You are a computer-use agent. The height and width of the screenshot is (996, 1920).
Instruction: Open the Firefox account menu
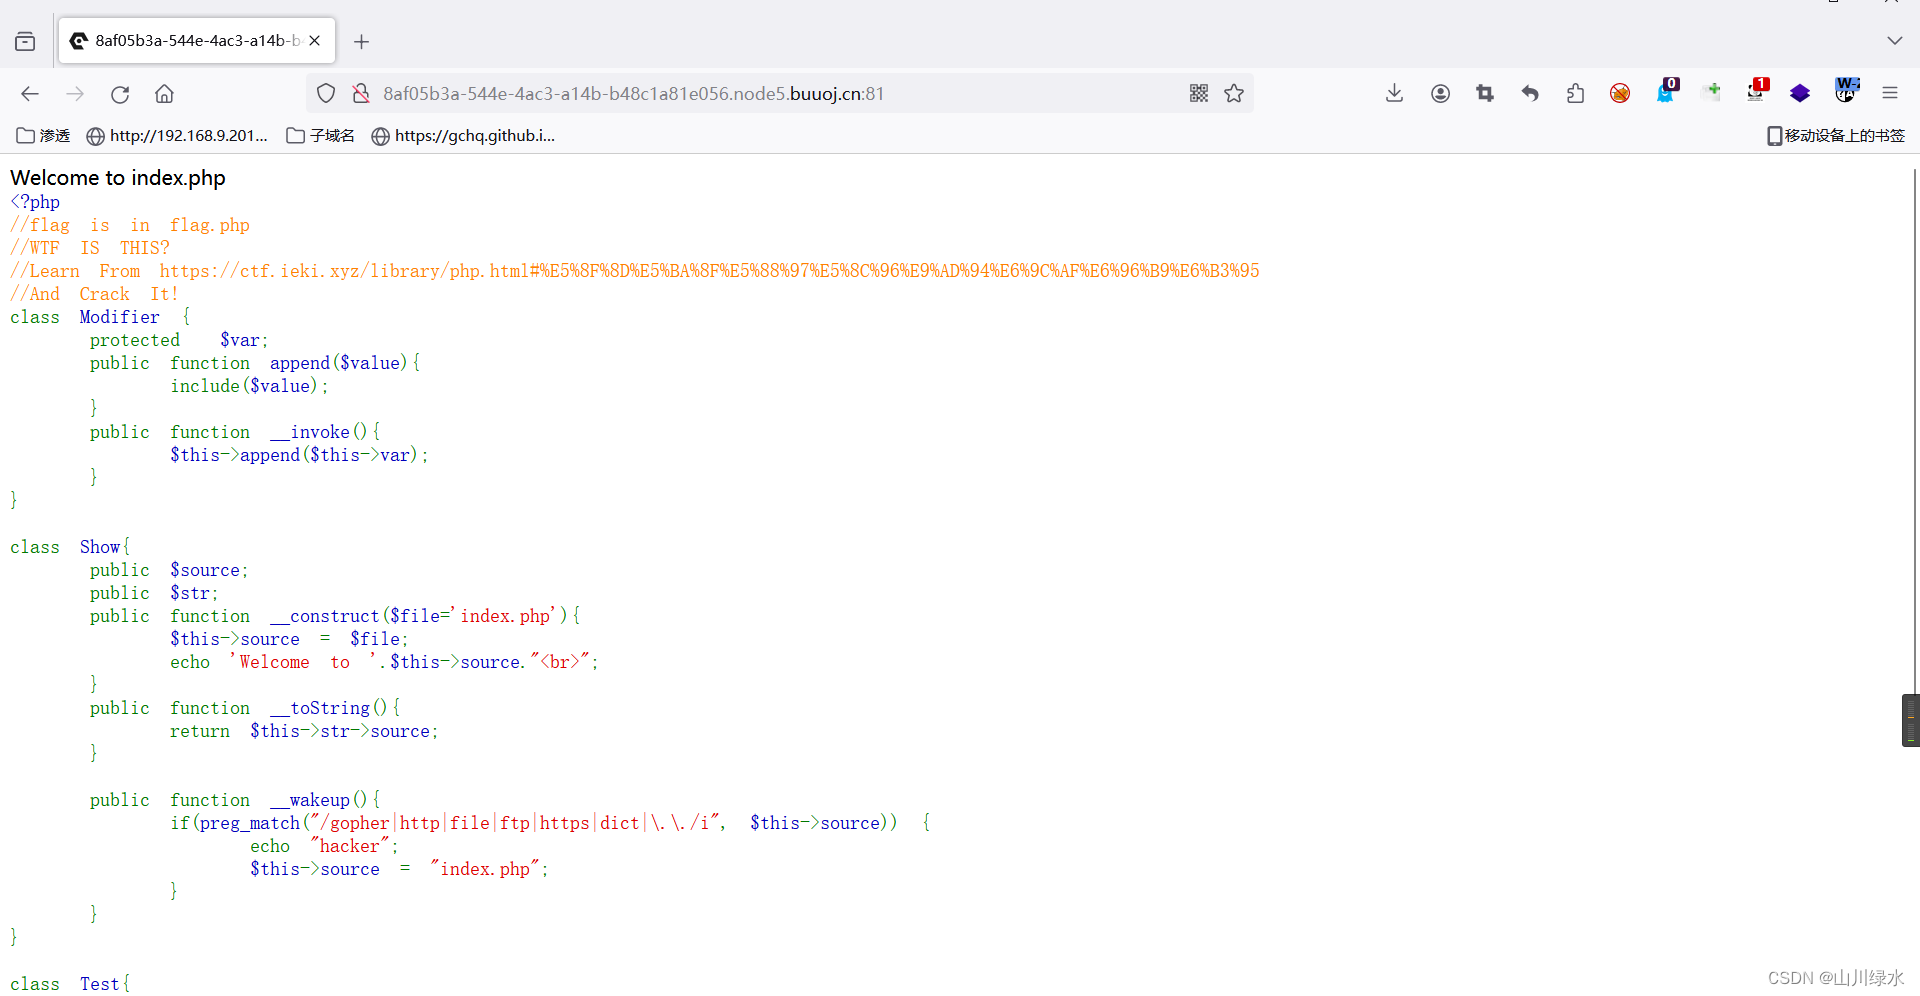click(x=1440, y=94)
